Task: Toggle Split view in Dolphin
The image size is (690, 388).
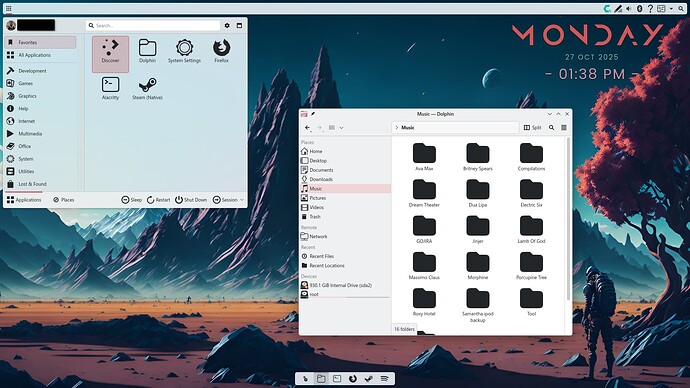Action: 532,128
